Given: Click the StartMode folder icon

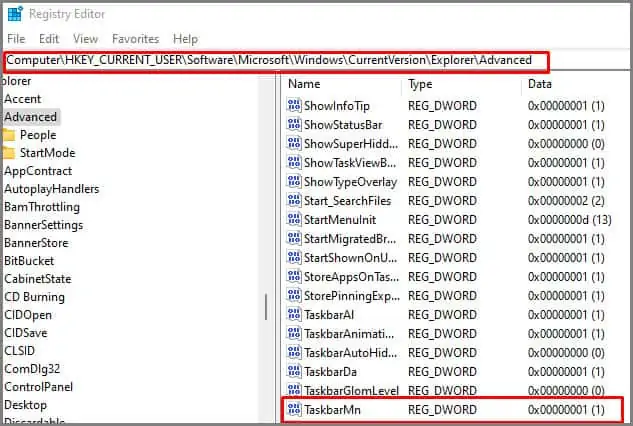Looking at the screenshot, I should point(8,153).
